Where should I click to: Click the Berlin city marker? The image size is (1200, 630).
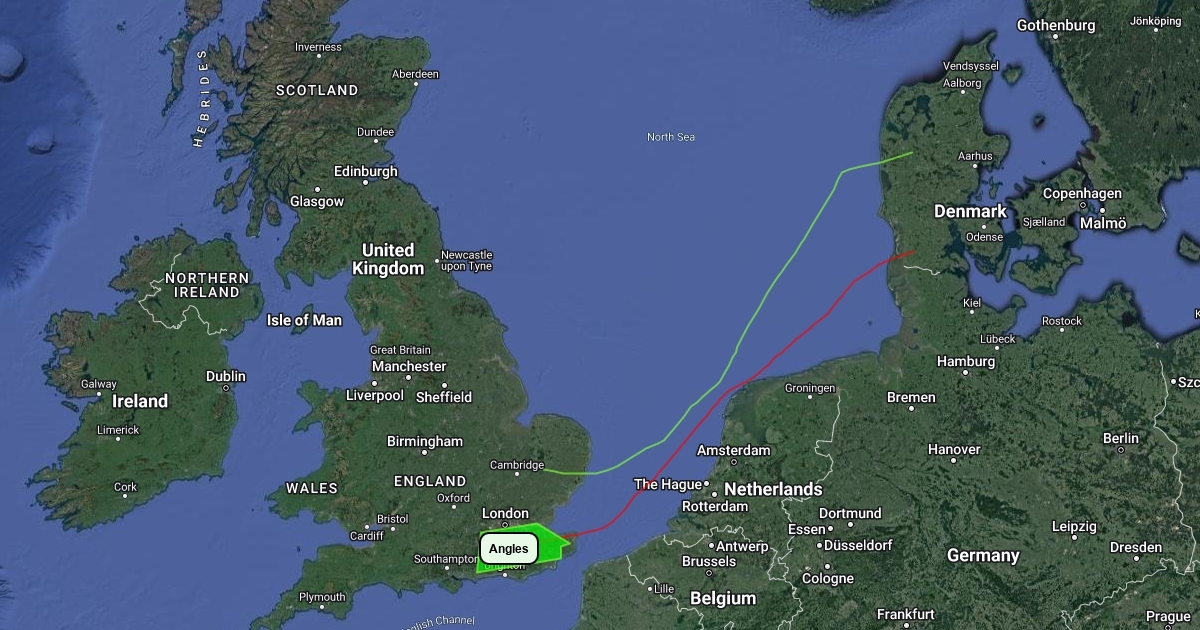tap(1120, 450)
